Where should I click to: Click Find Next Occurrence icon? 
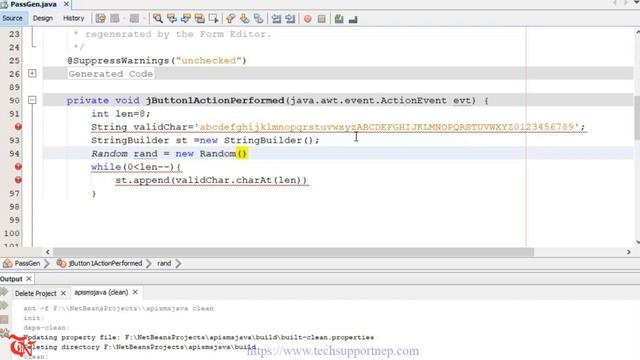point(186,18)
